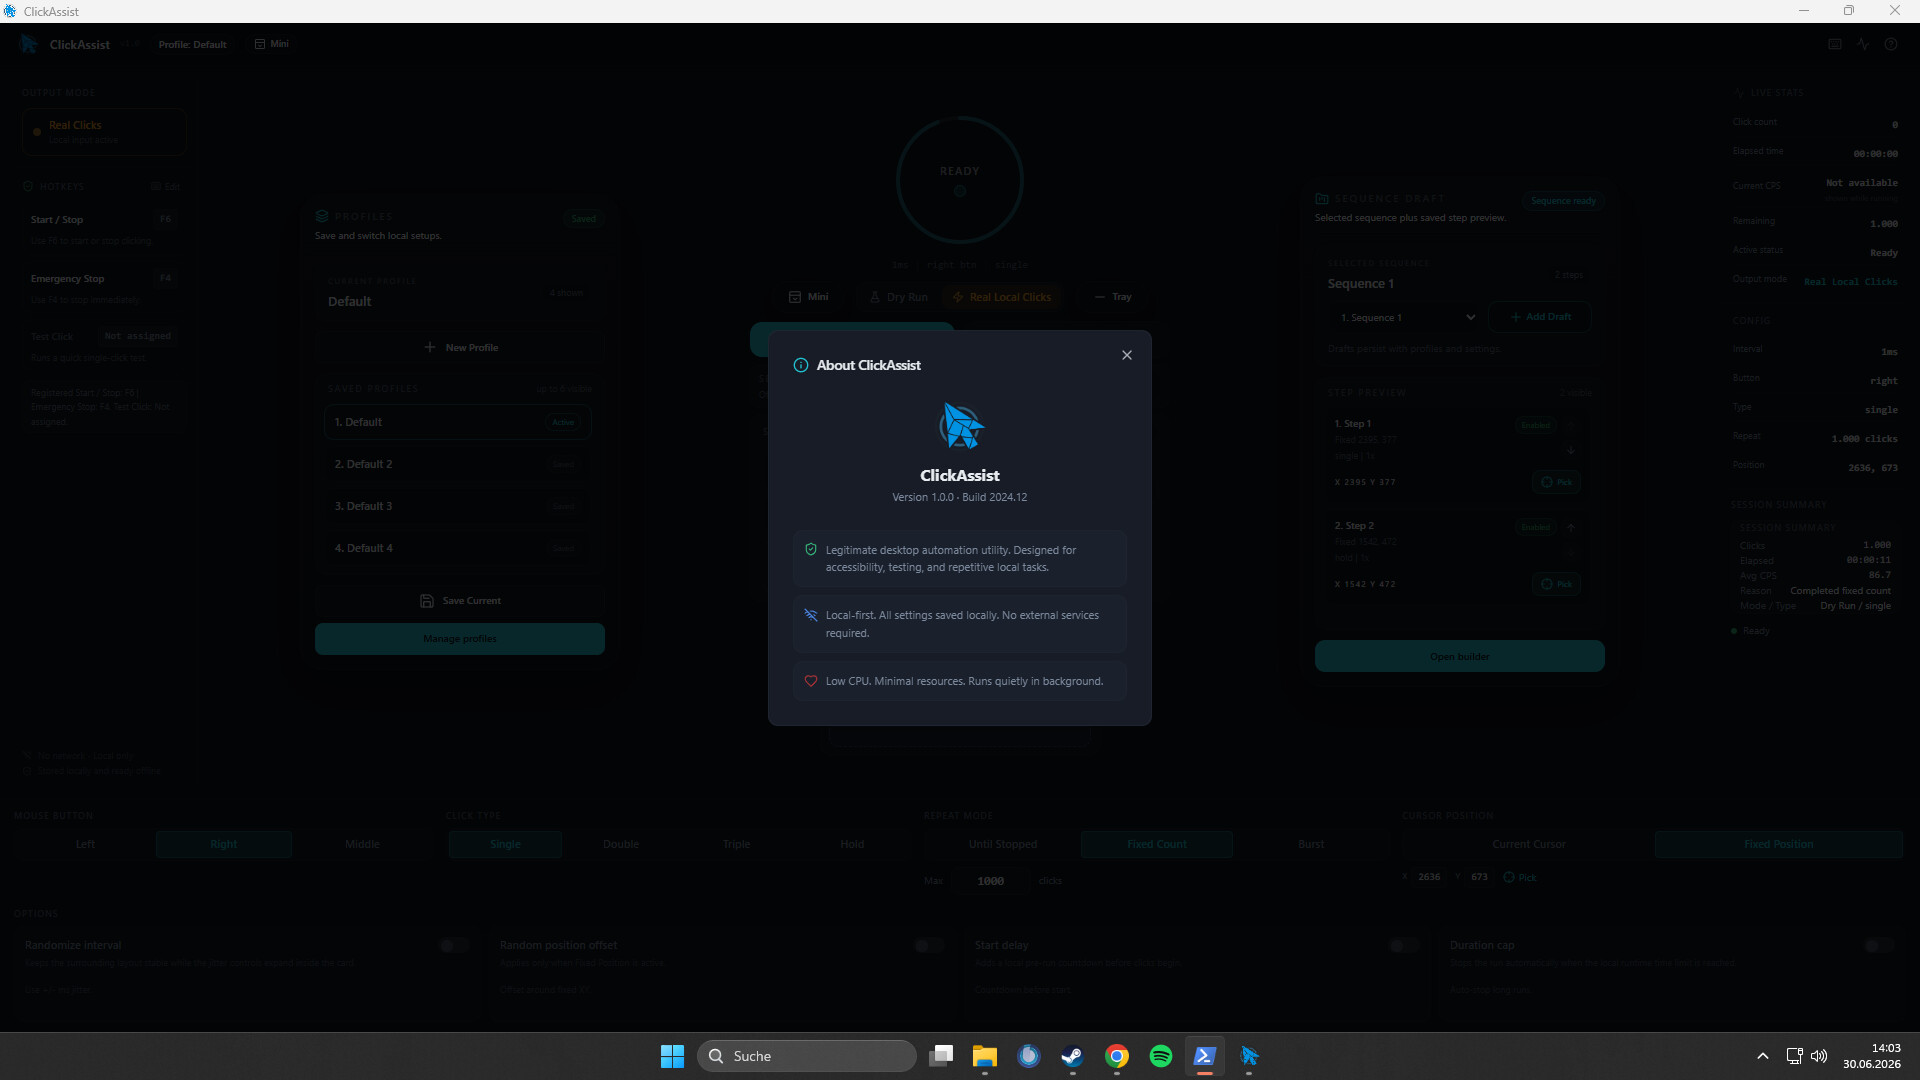Enable the Randomize interval toggle

point(454,946)
